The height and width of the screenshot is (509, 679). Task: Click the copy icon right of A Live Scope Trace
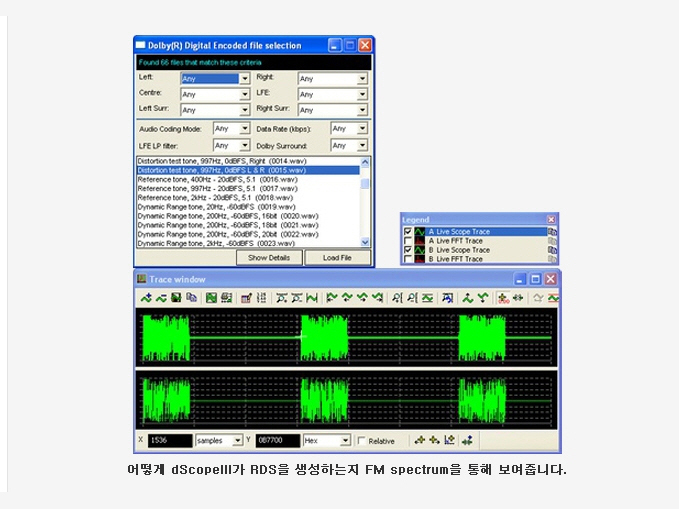pyautogui.click(x=552, y=232)
